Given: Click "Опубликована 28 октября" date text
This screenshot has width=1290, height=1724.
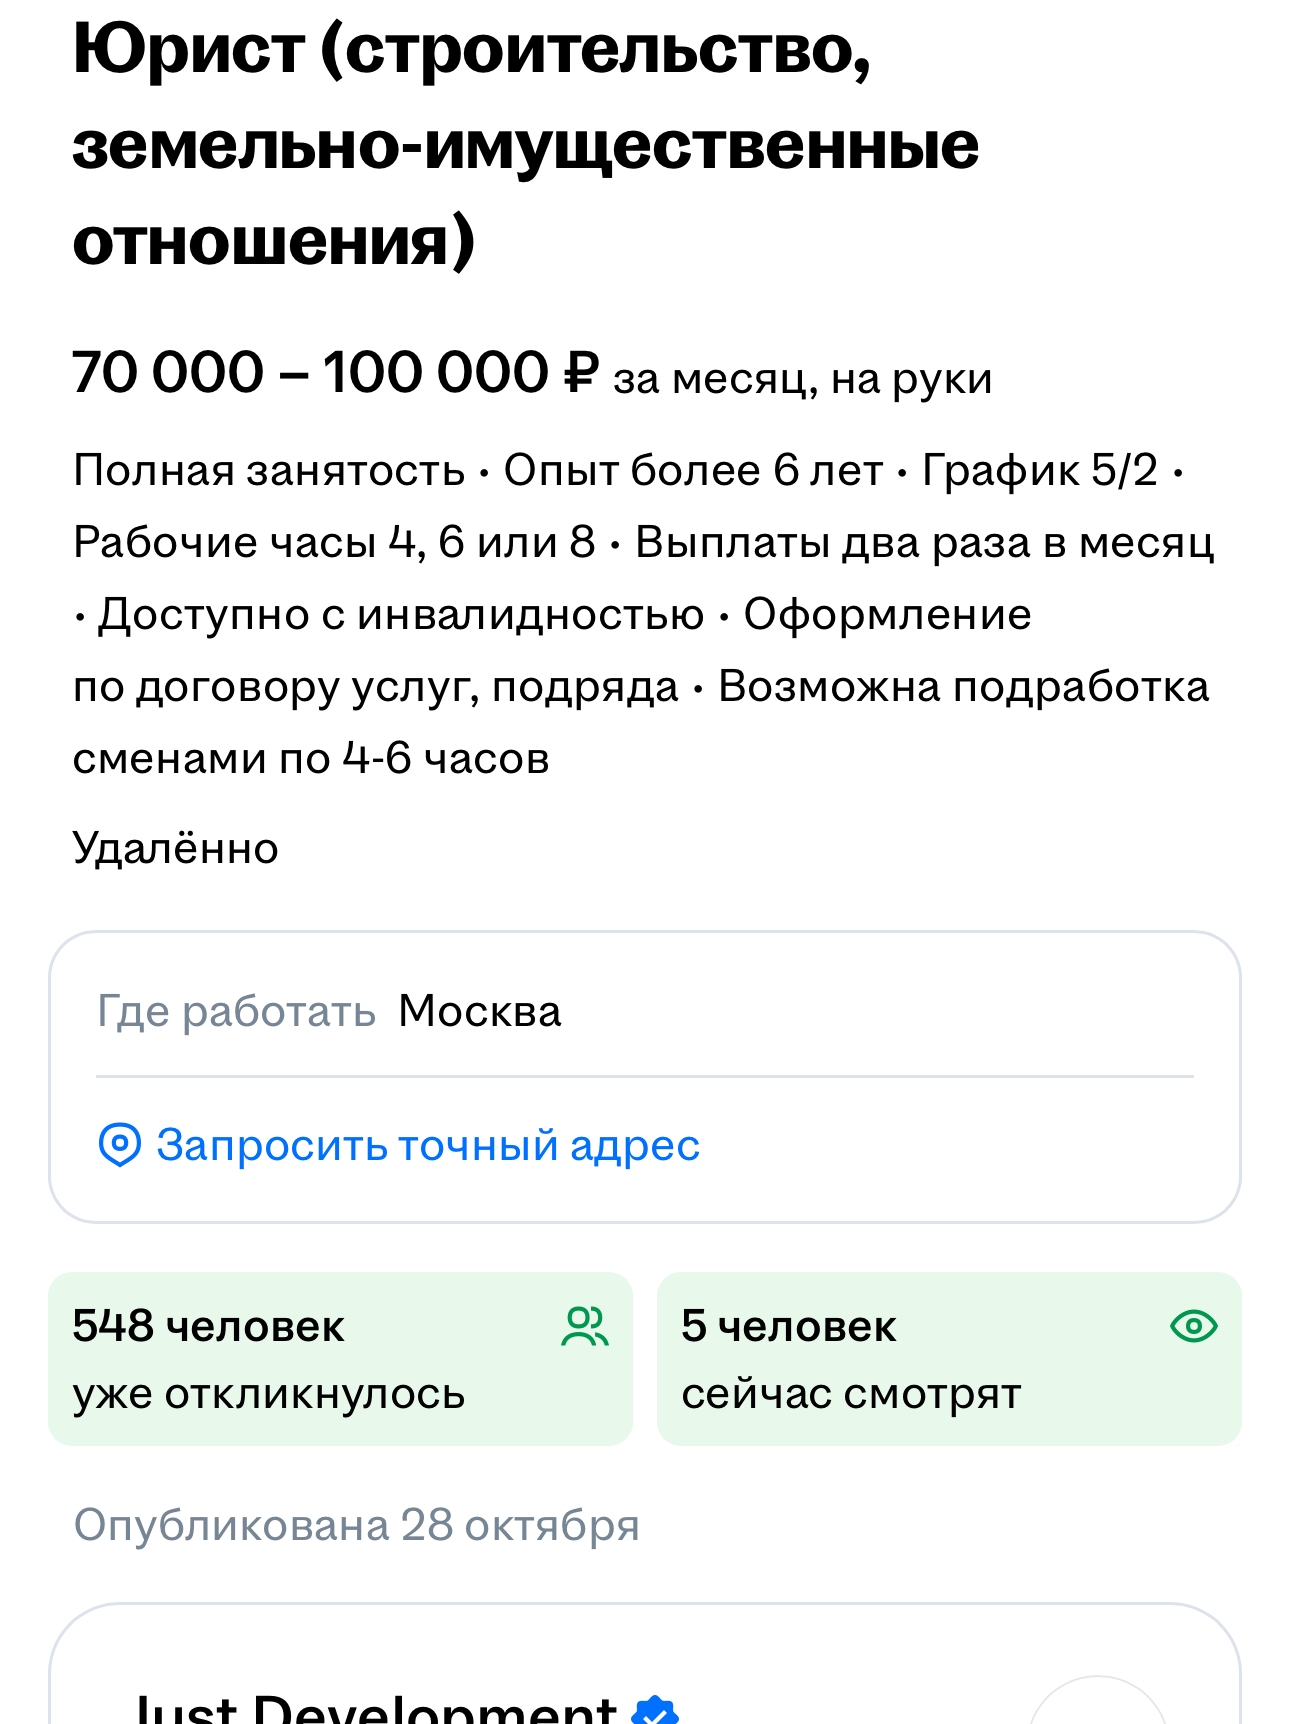Looking at the screenshot, I should 356,1526.
